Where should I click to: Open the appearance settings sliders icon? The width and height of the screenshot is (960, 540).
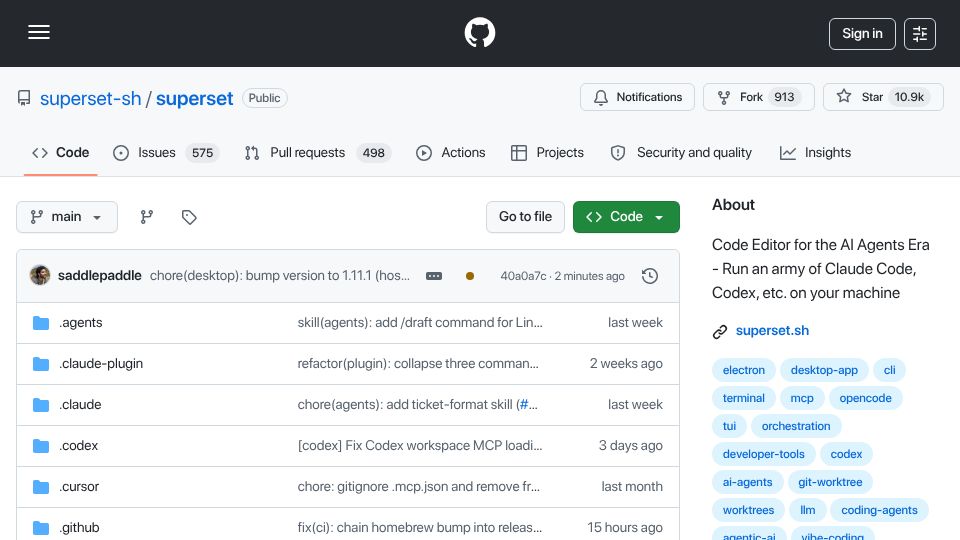tap(920, 34)
